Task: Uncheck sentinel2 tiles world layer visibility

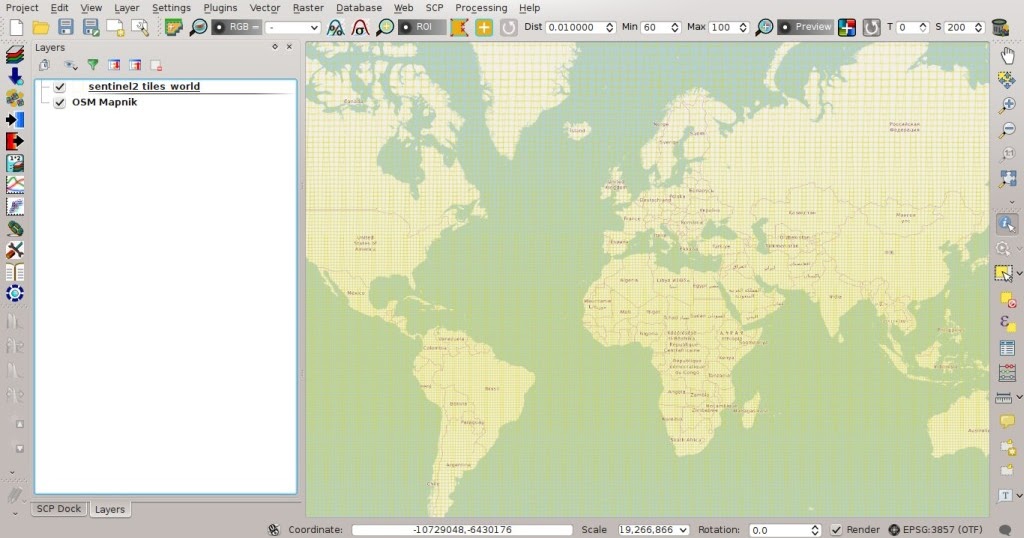Action: (x=59, y=86)
